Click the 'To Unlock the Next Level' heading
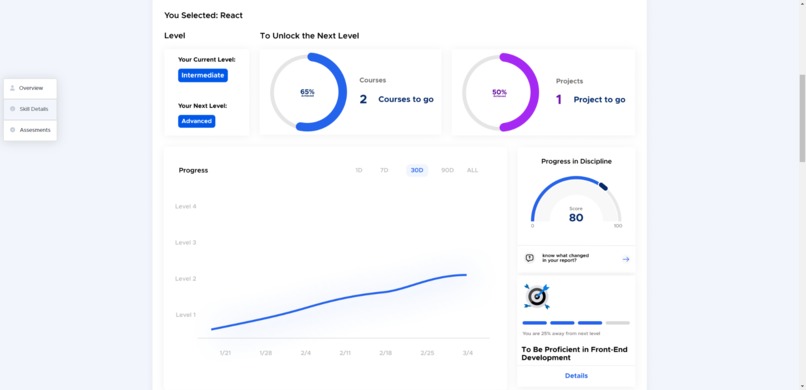The height and width of the screenshot is (390, 806). 309,36
